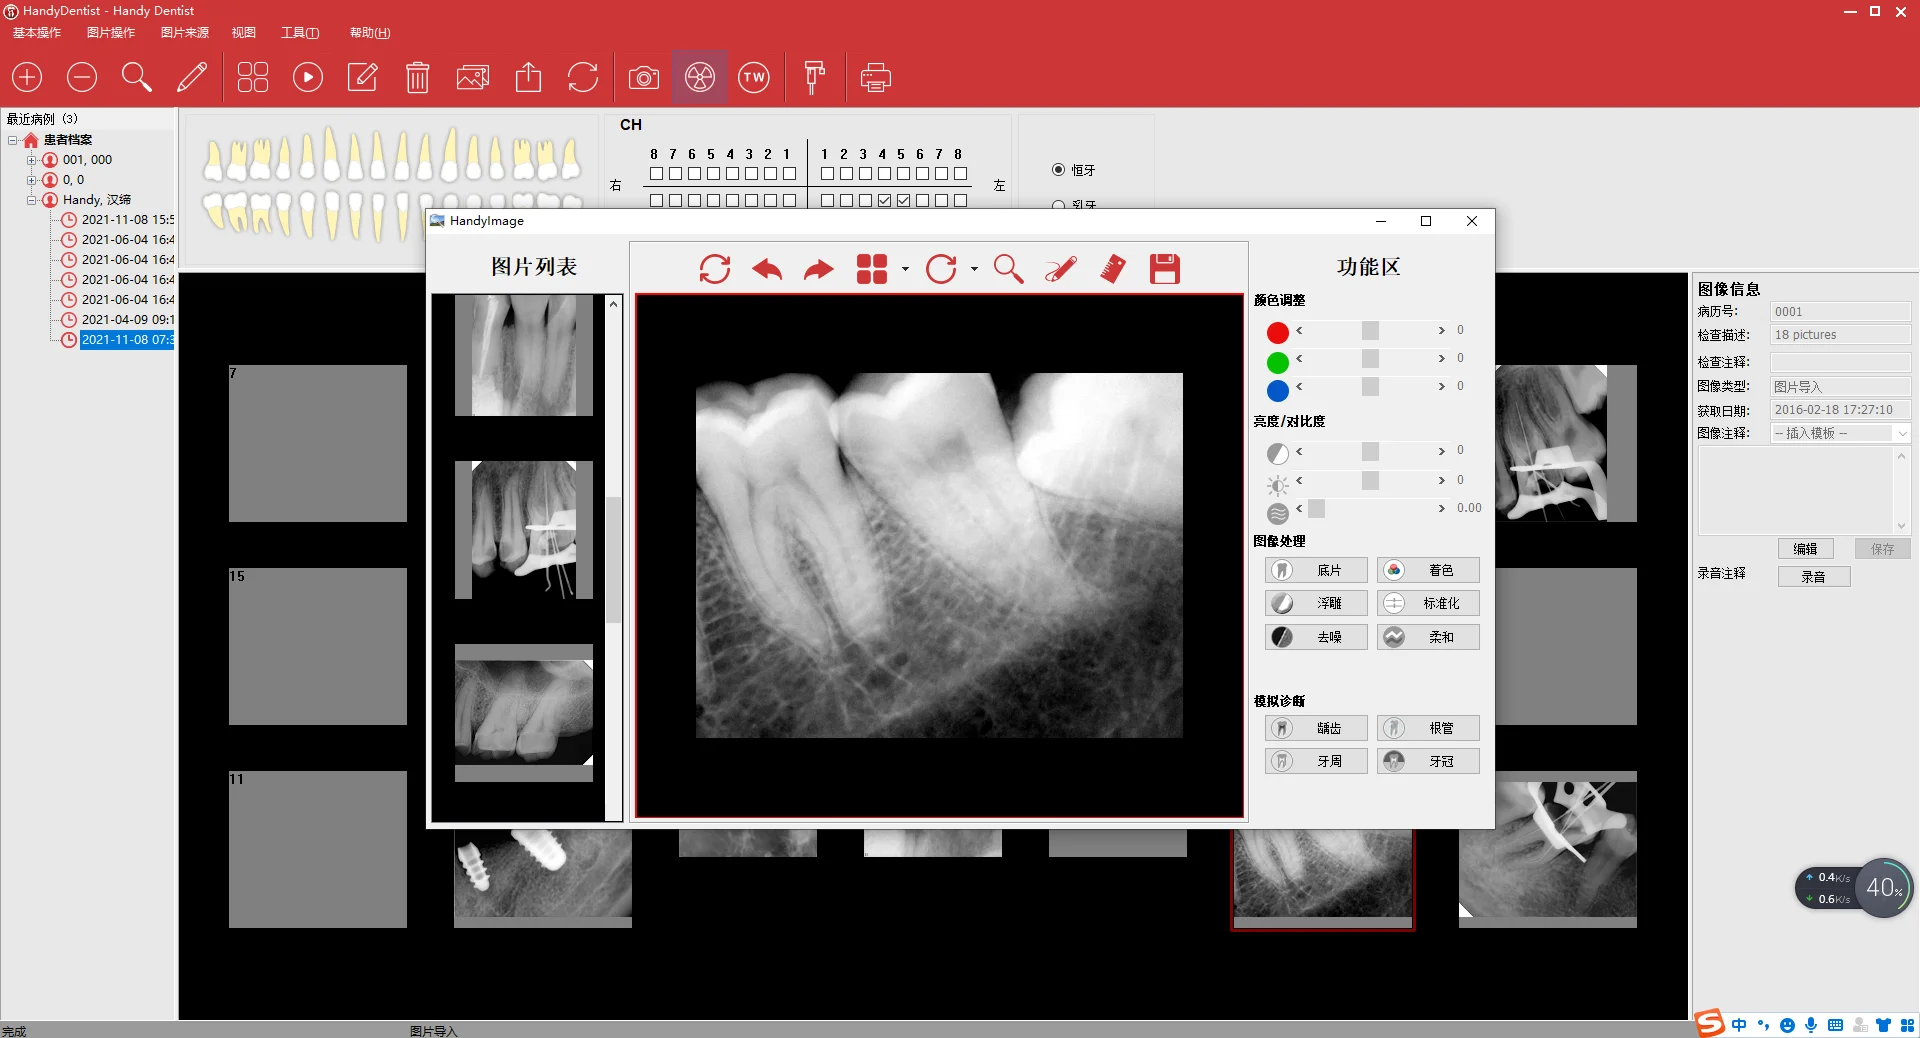Open the 视图 menu
Image resolution: width=1920 pixels, height=1038 pixels.
point(244,33)
